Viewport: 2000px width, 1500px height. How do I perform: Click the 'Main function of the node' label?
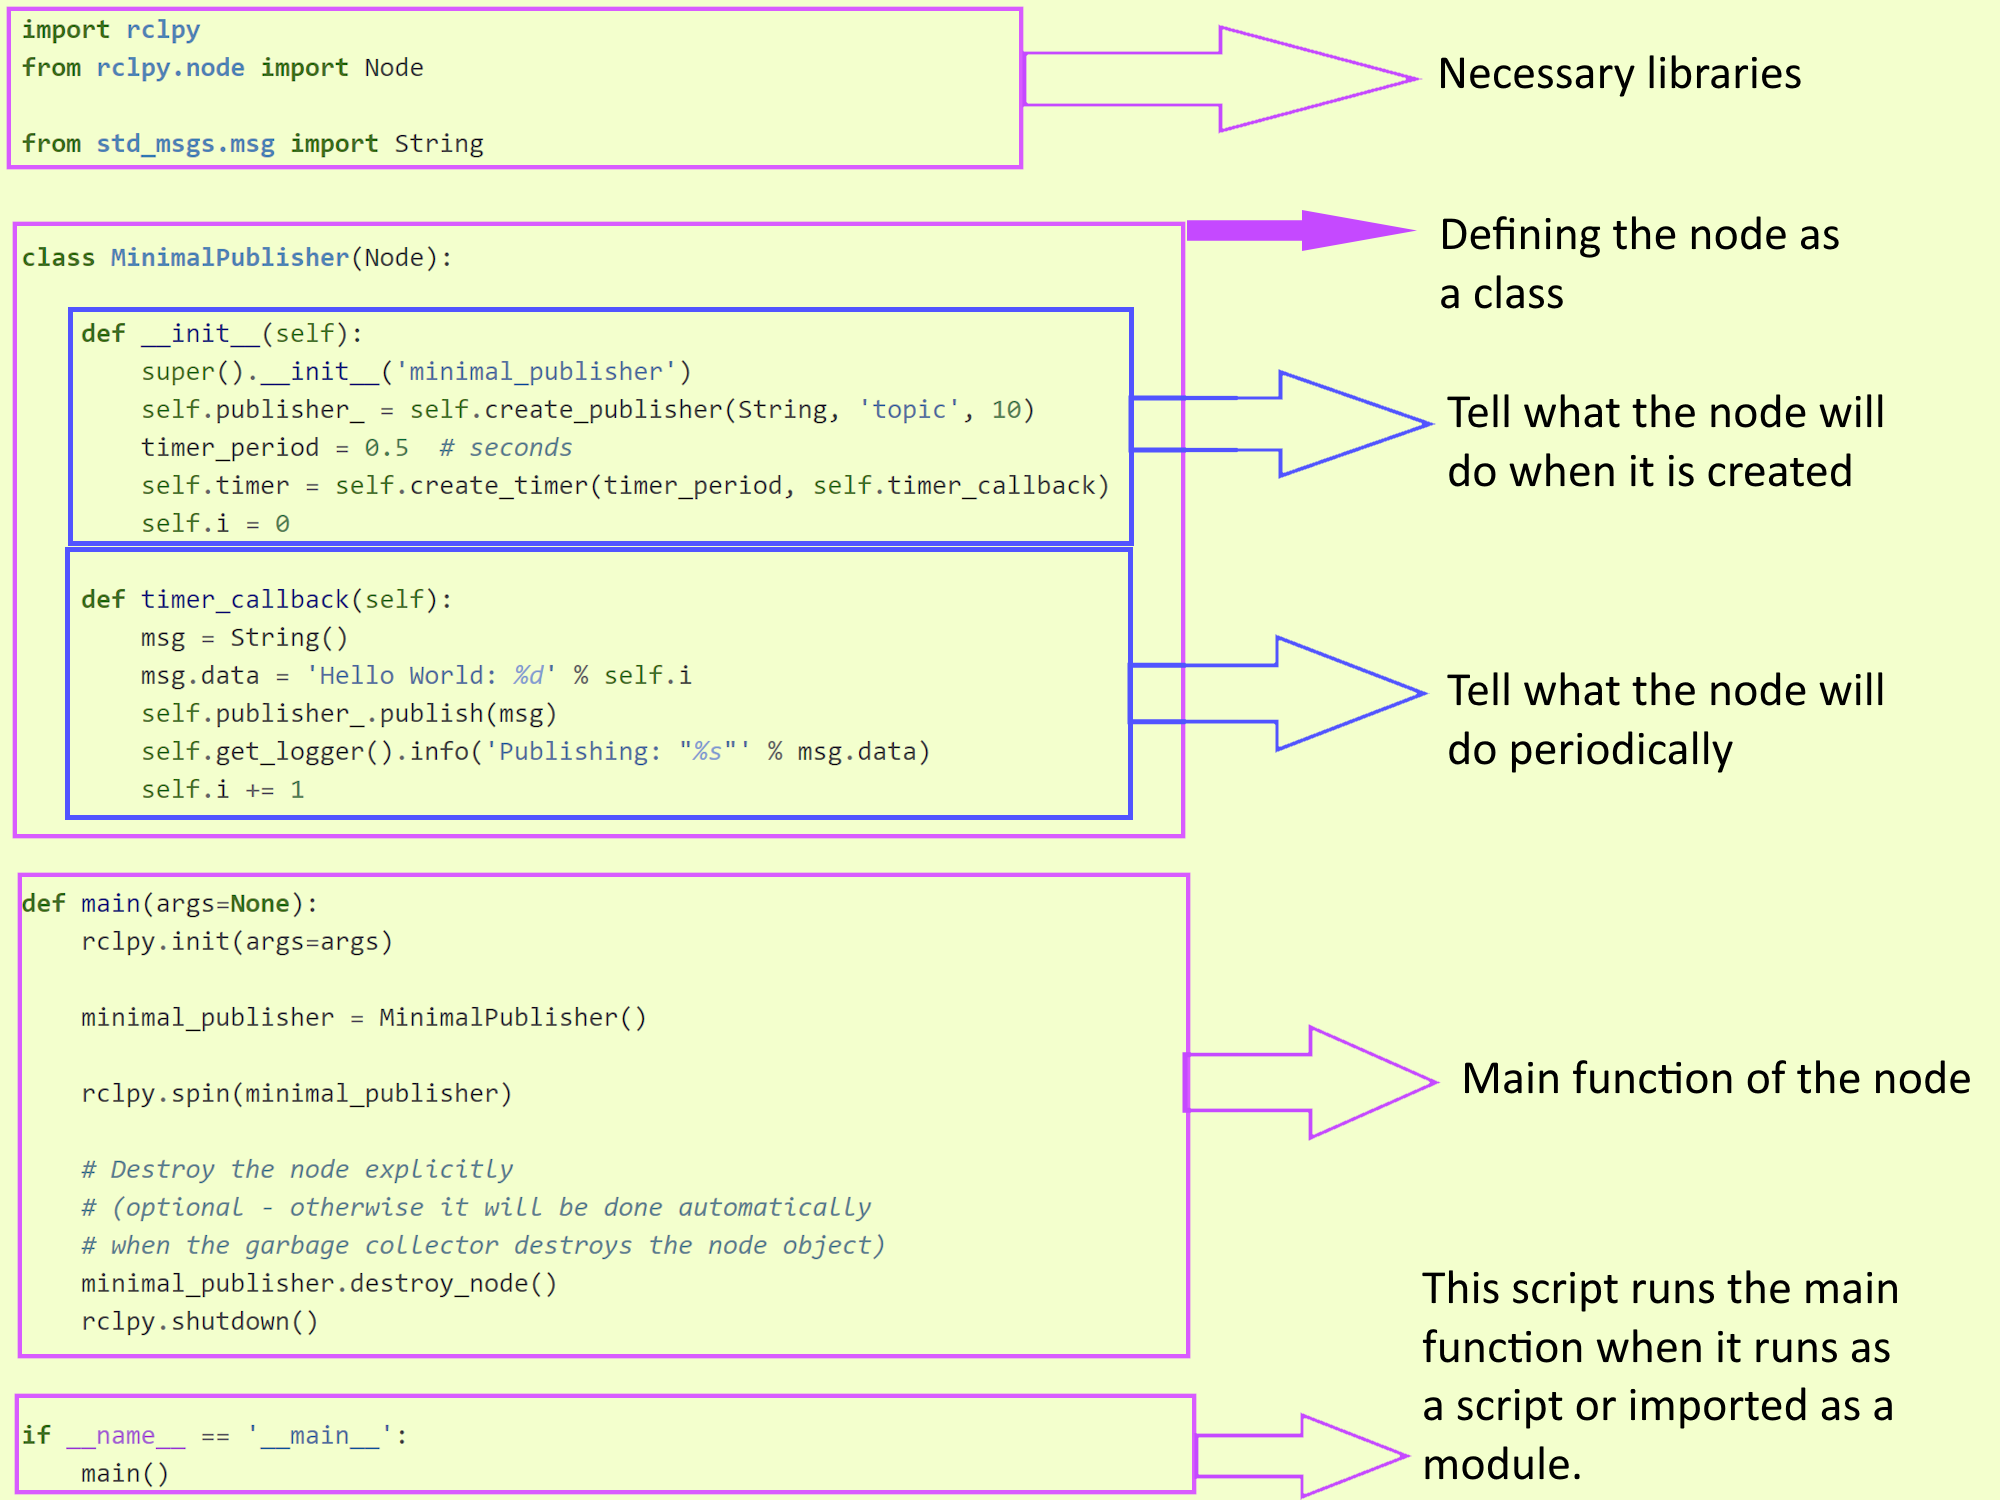(x=1716, y=1079)
